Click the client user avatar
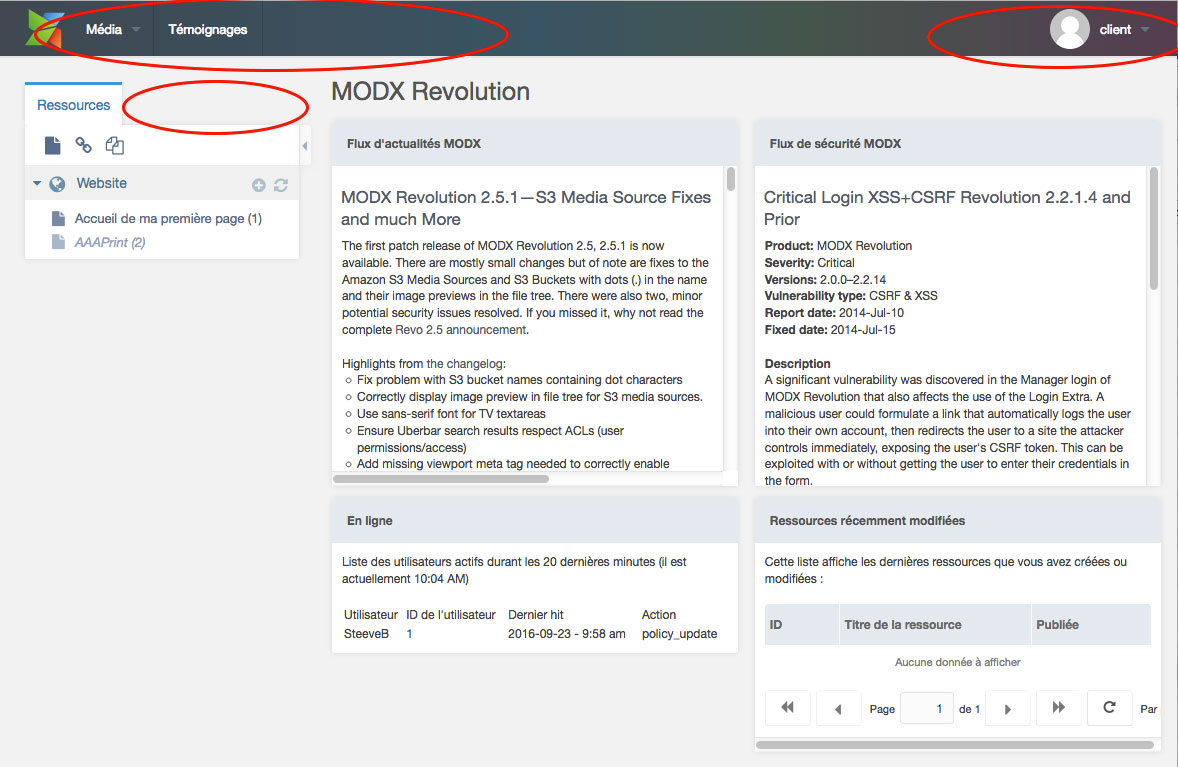 pos(1069,29)
